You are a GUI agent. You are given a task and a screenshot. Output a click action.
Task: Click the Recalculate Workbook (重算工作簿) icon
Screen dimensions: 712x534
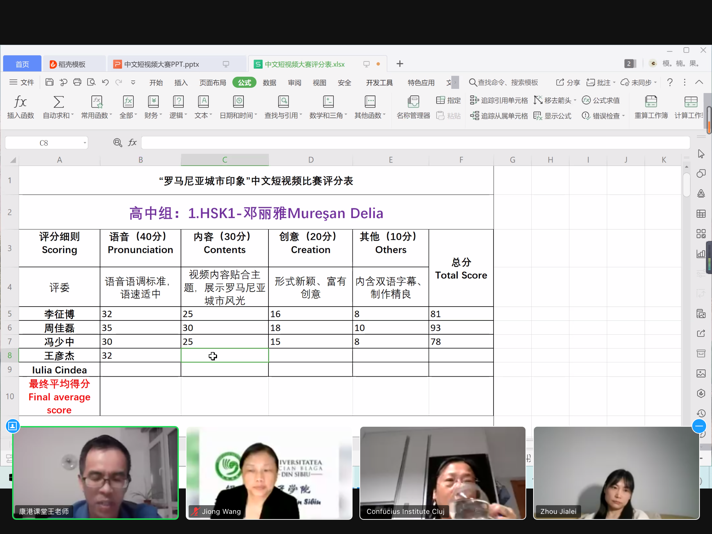click(x=651, y=106)
